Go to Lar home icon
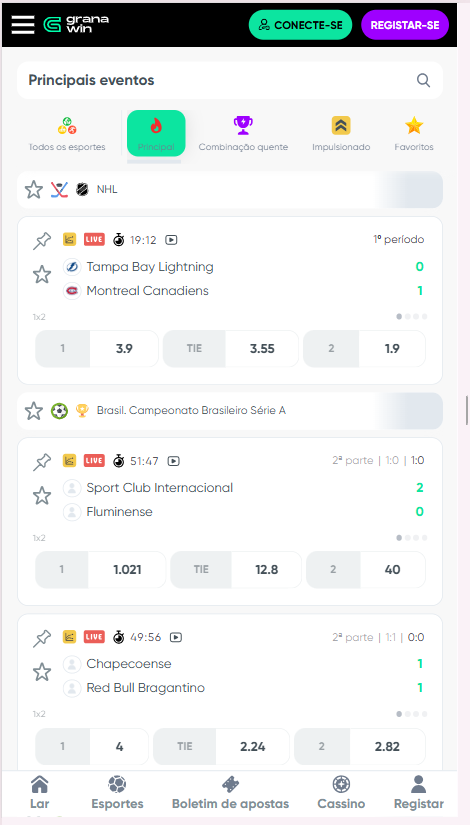Viewport: 470px width, 825px height. [x=39, y=792]
